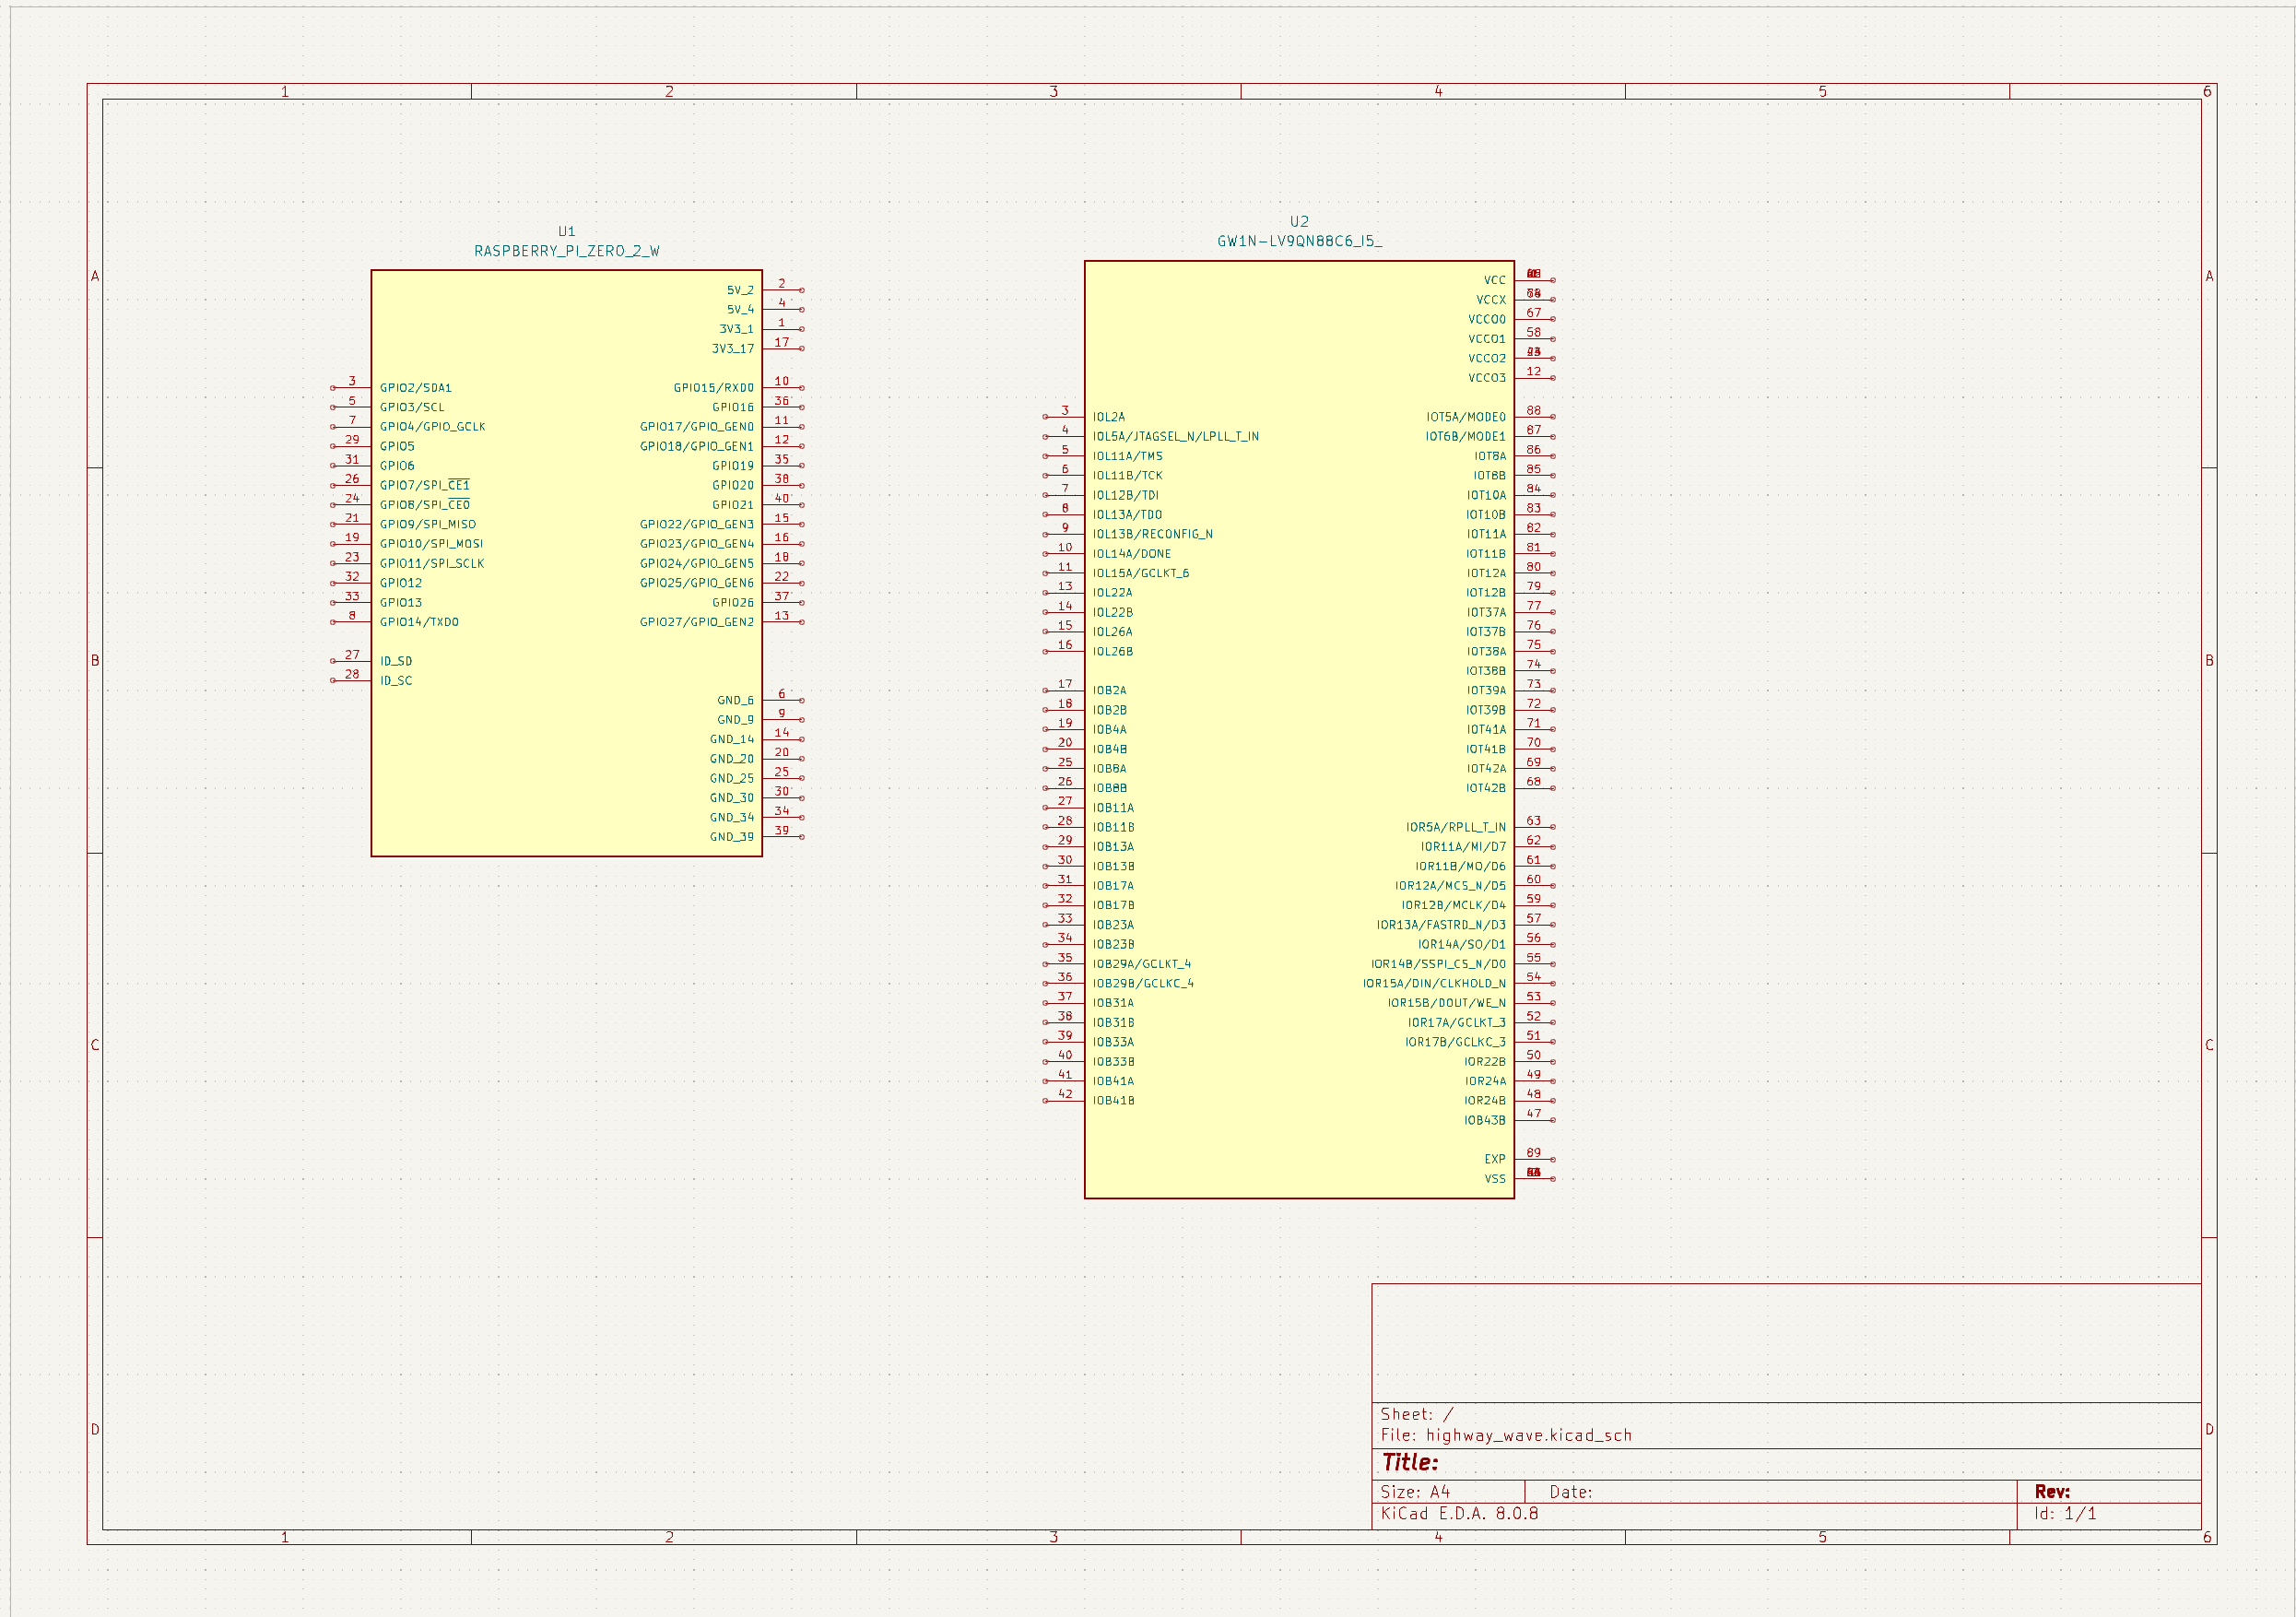Select the U1 reference designator label
2296x1617 pixels.
tap(566, 231)
